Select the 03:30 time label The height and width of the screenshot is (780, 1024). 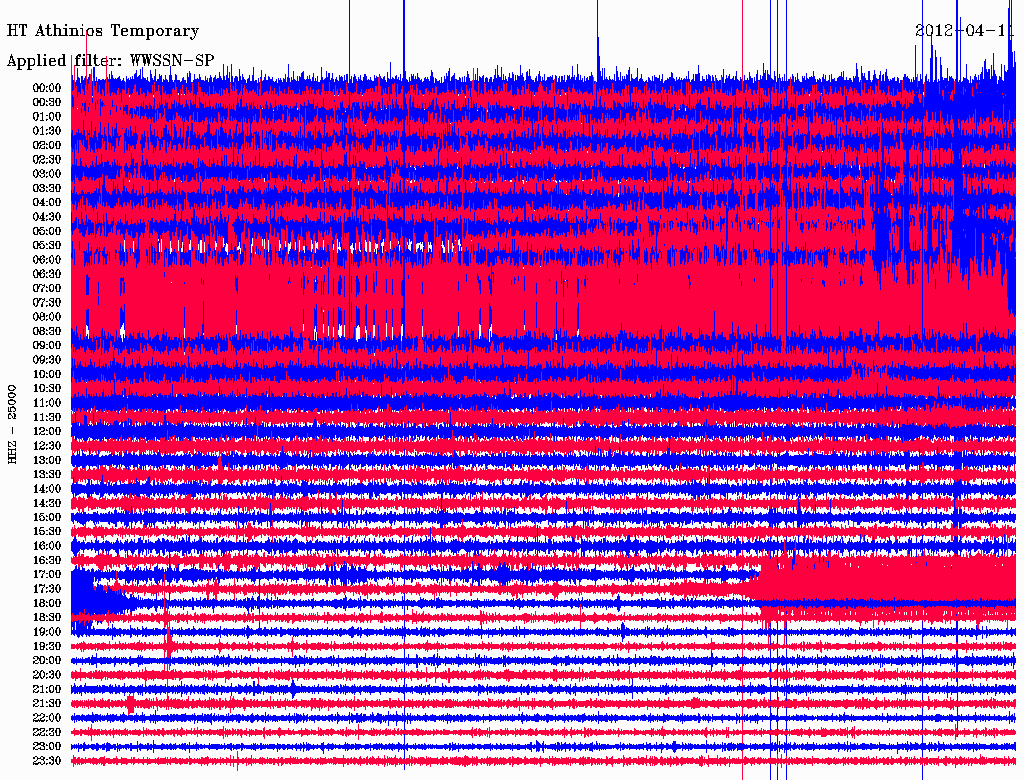pos(47,188)
